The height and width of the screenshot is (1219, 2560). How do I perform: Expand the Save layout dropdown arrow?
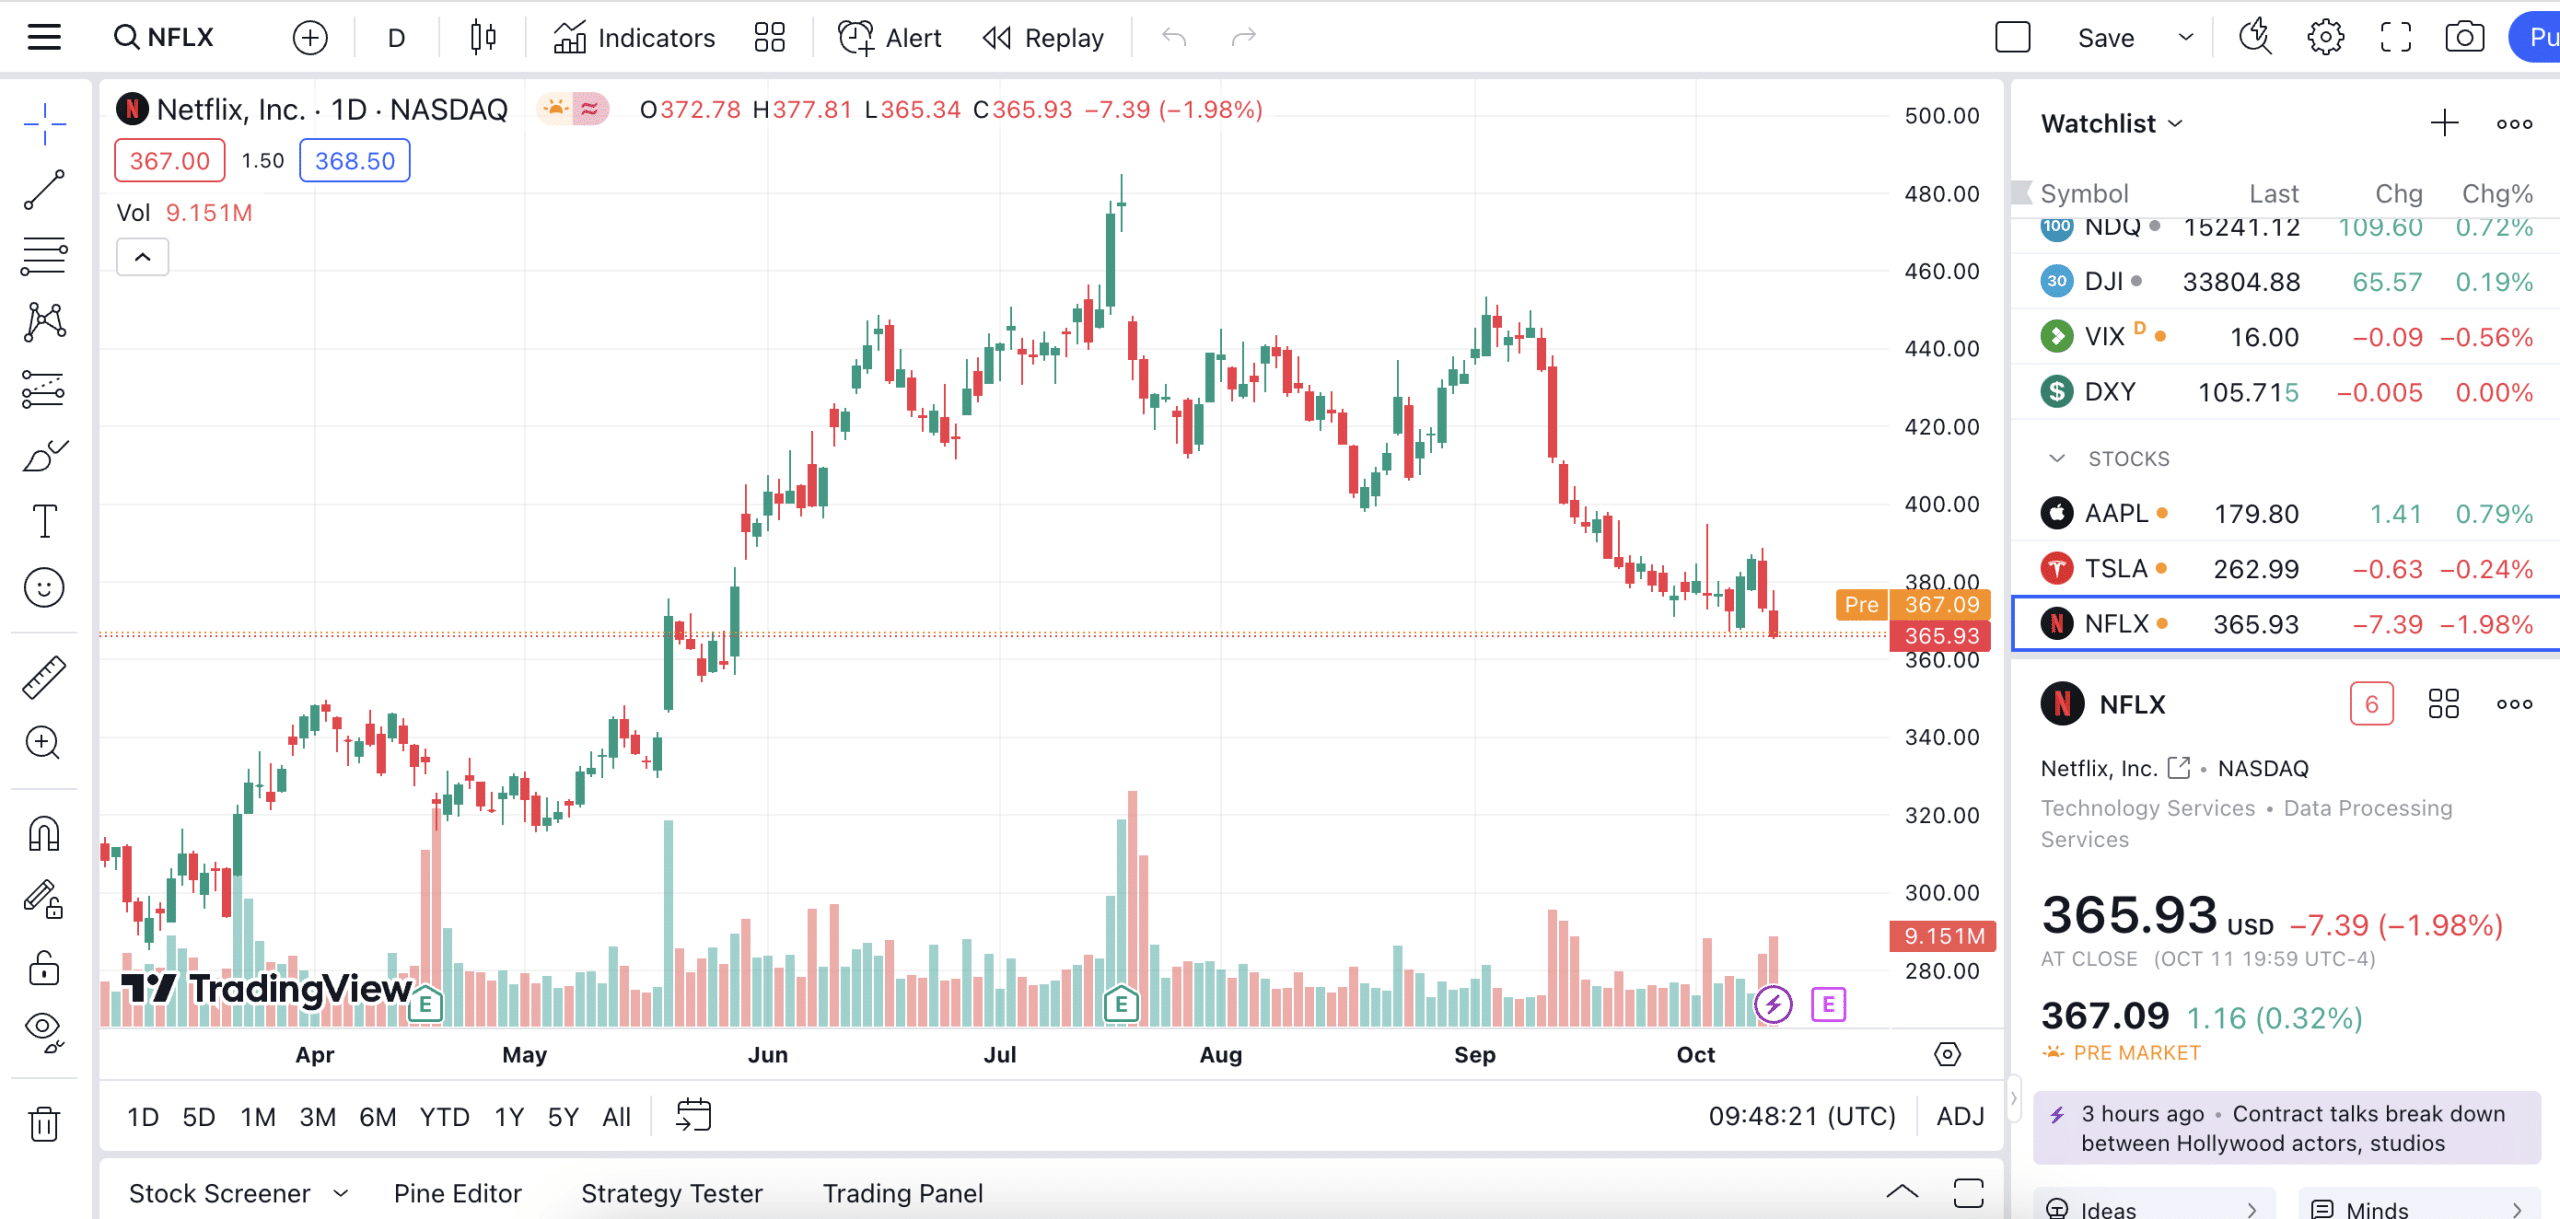coord(2186,38)
